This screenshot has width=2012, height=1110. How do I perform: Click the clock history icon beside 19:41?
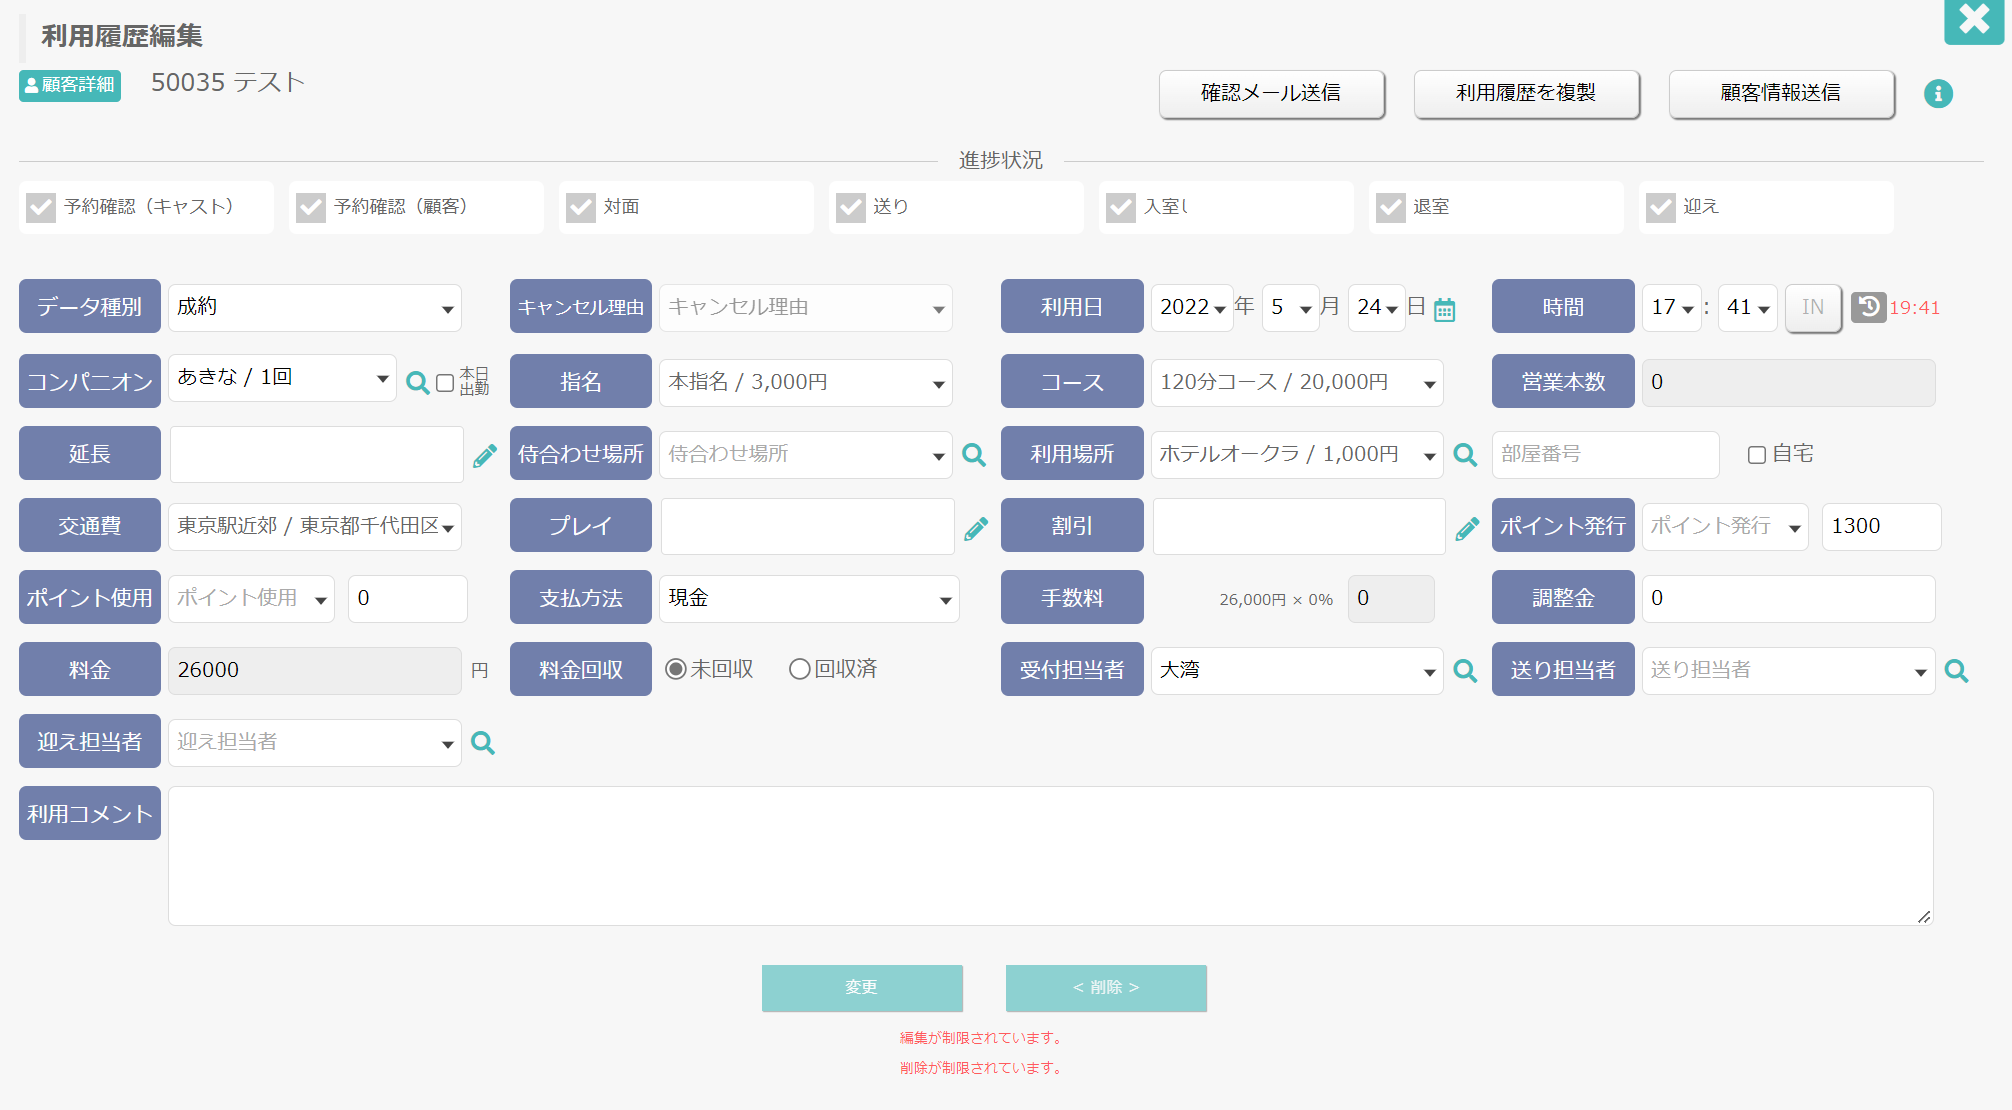tap(1868, 307)
